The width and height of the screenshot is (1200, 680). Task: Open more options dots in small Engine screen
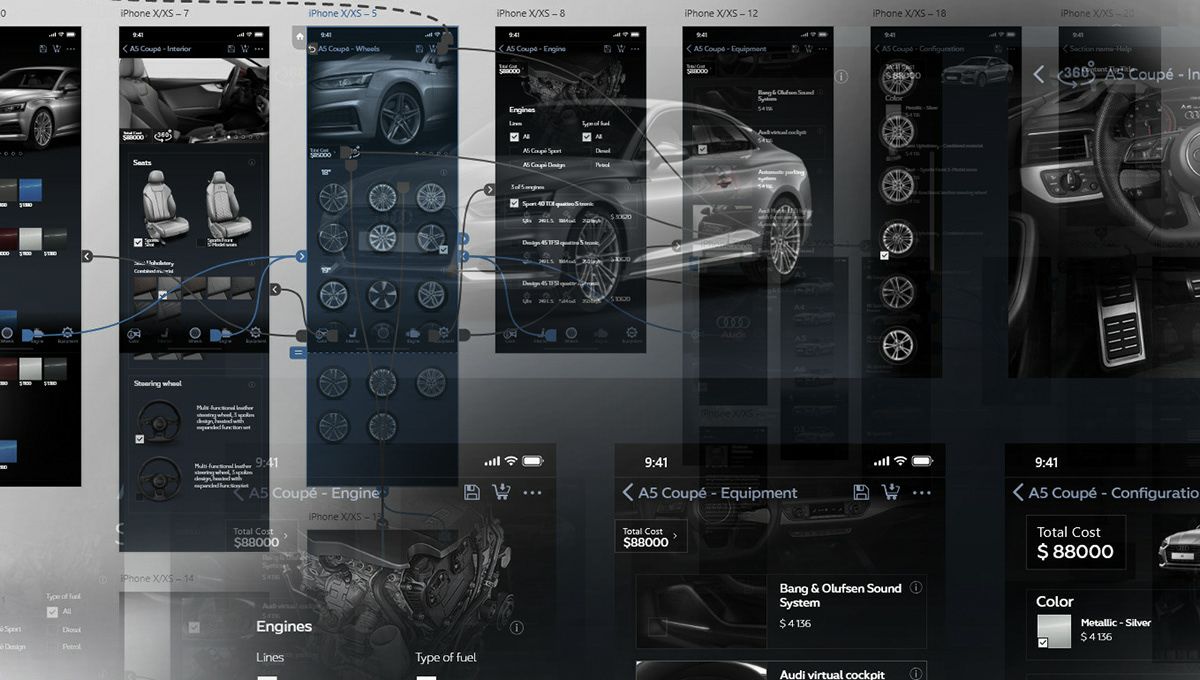pos(636,48)
